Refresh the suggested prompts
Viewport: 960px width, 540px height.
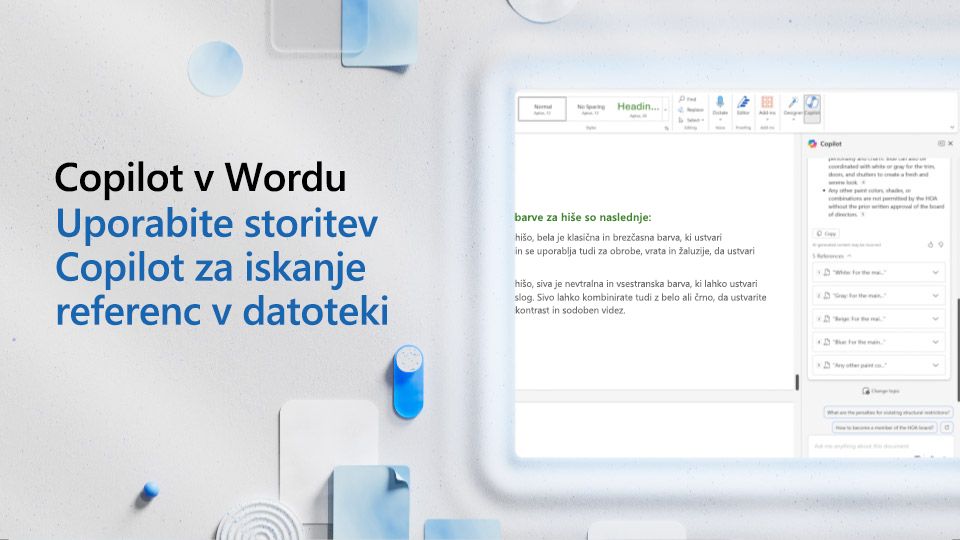[x=947, y=427]
